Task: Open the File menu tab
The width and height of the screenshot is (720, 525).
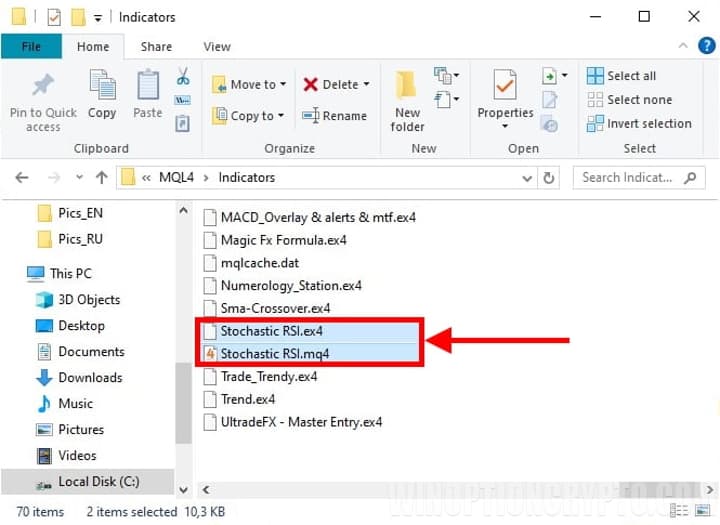Action: pyautogui.click(x=31, y=46)
